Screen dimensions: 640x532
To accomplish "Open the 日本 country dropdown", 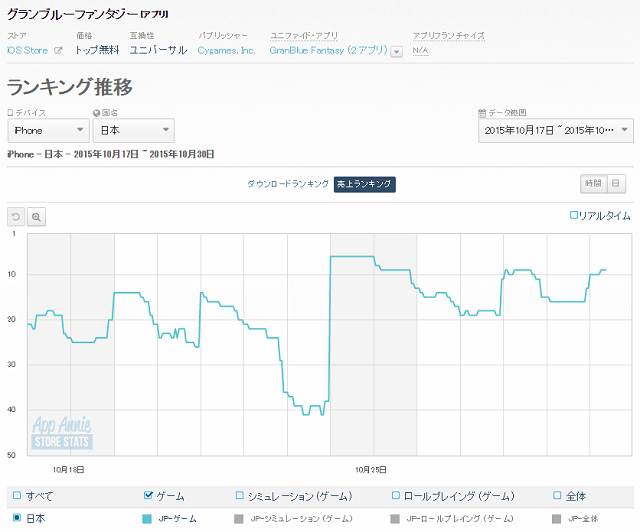I will [133, 131].
